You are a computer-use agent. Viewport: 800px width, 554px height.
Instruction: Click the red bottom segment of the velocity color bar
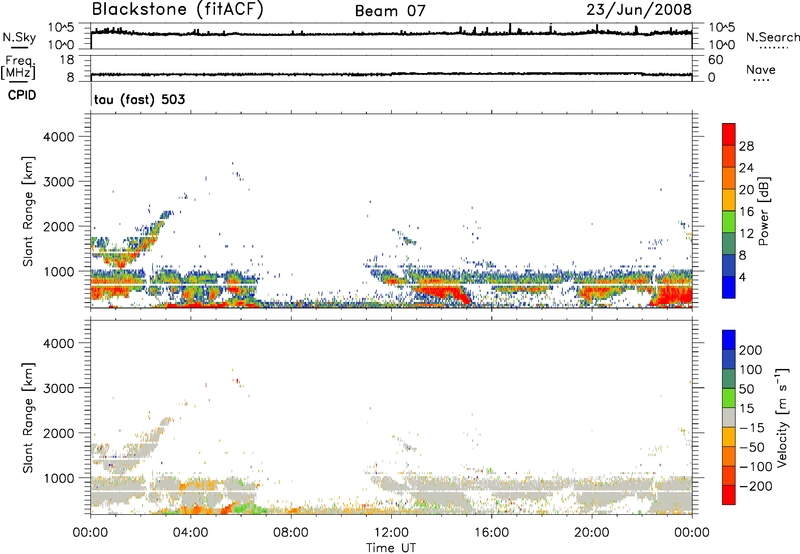pos(729,495)
